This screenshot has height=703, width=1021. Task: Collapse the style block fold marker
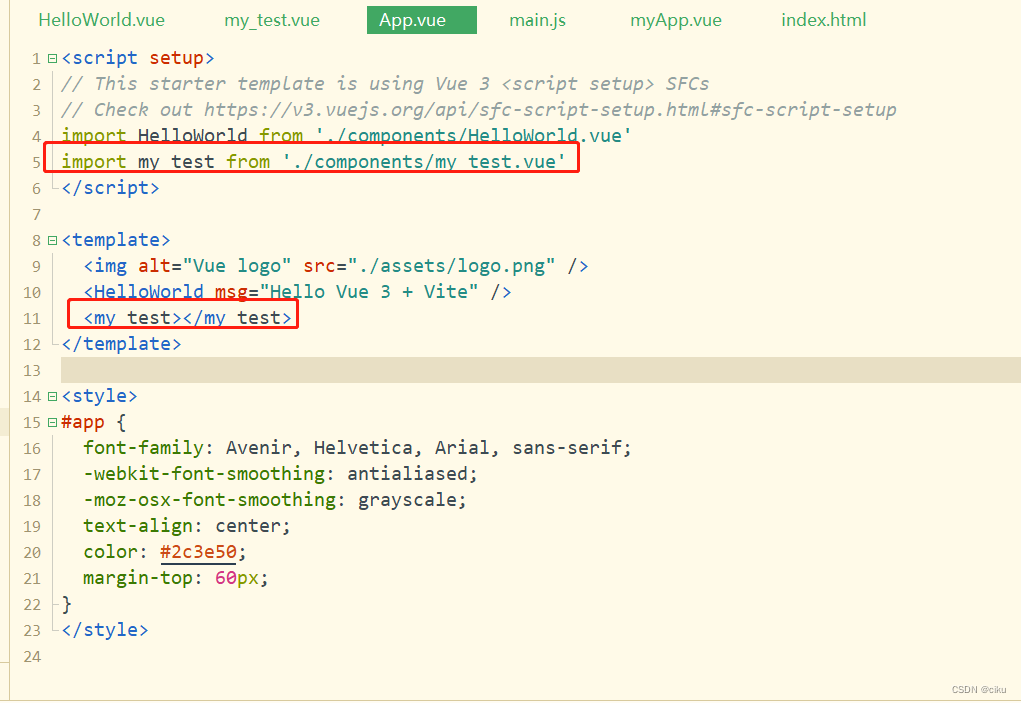click(52, 397)
